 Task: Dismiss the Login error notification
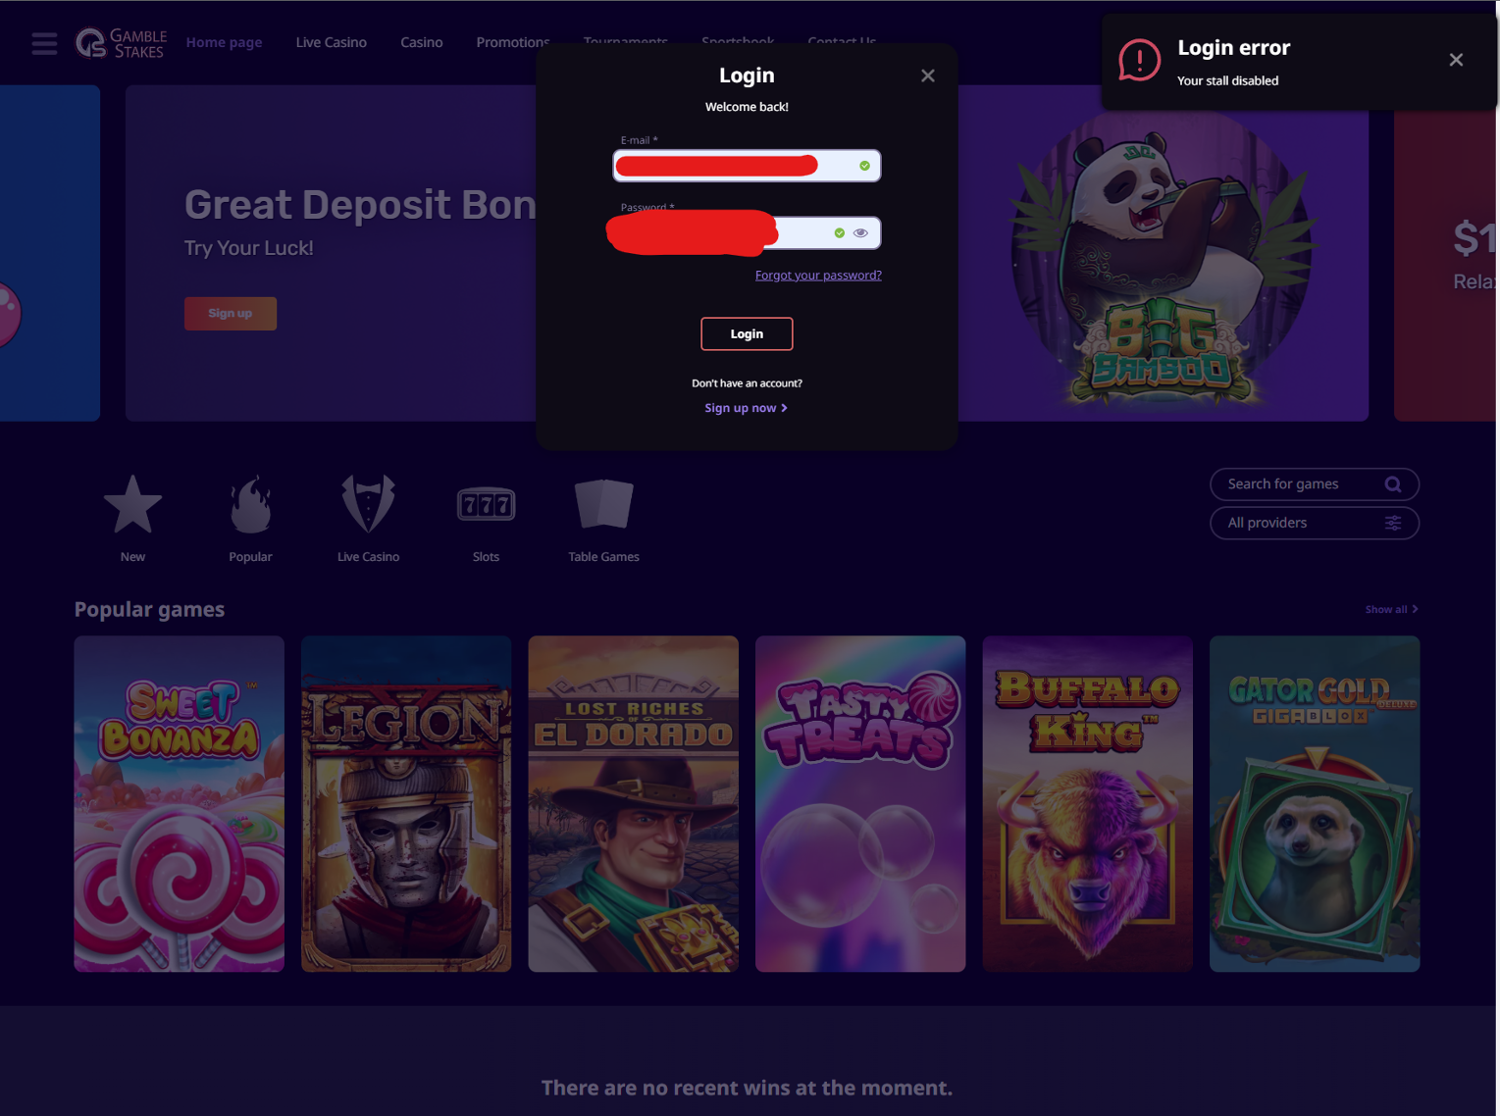[1456, 60]
